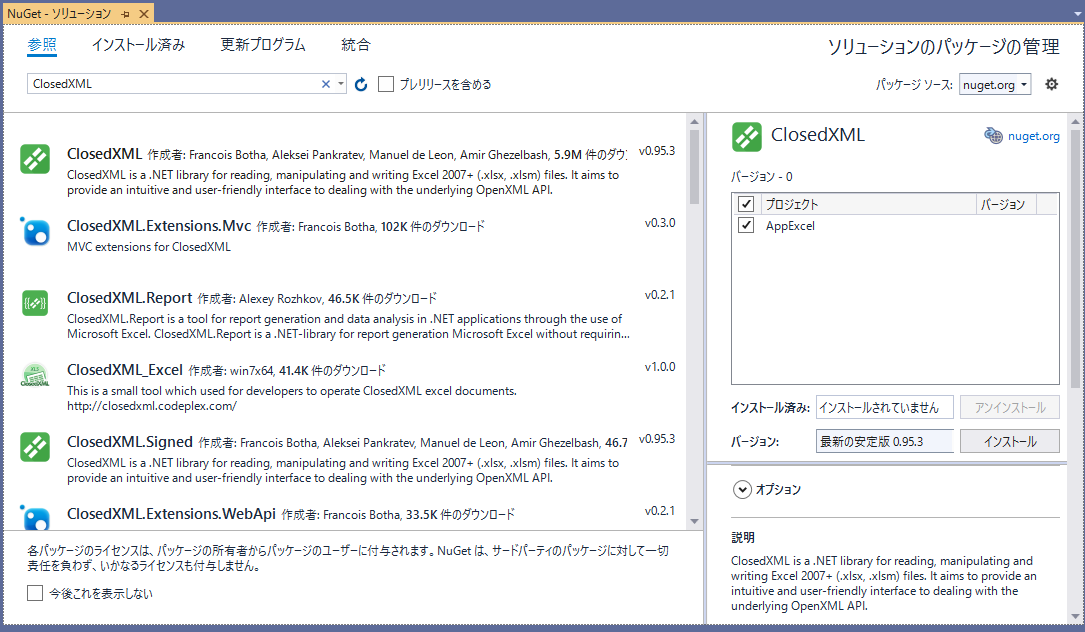Select the ClosedXML package icon in list

click(x=35, y=159)
